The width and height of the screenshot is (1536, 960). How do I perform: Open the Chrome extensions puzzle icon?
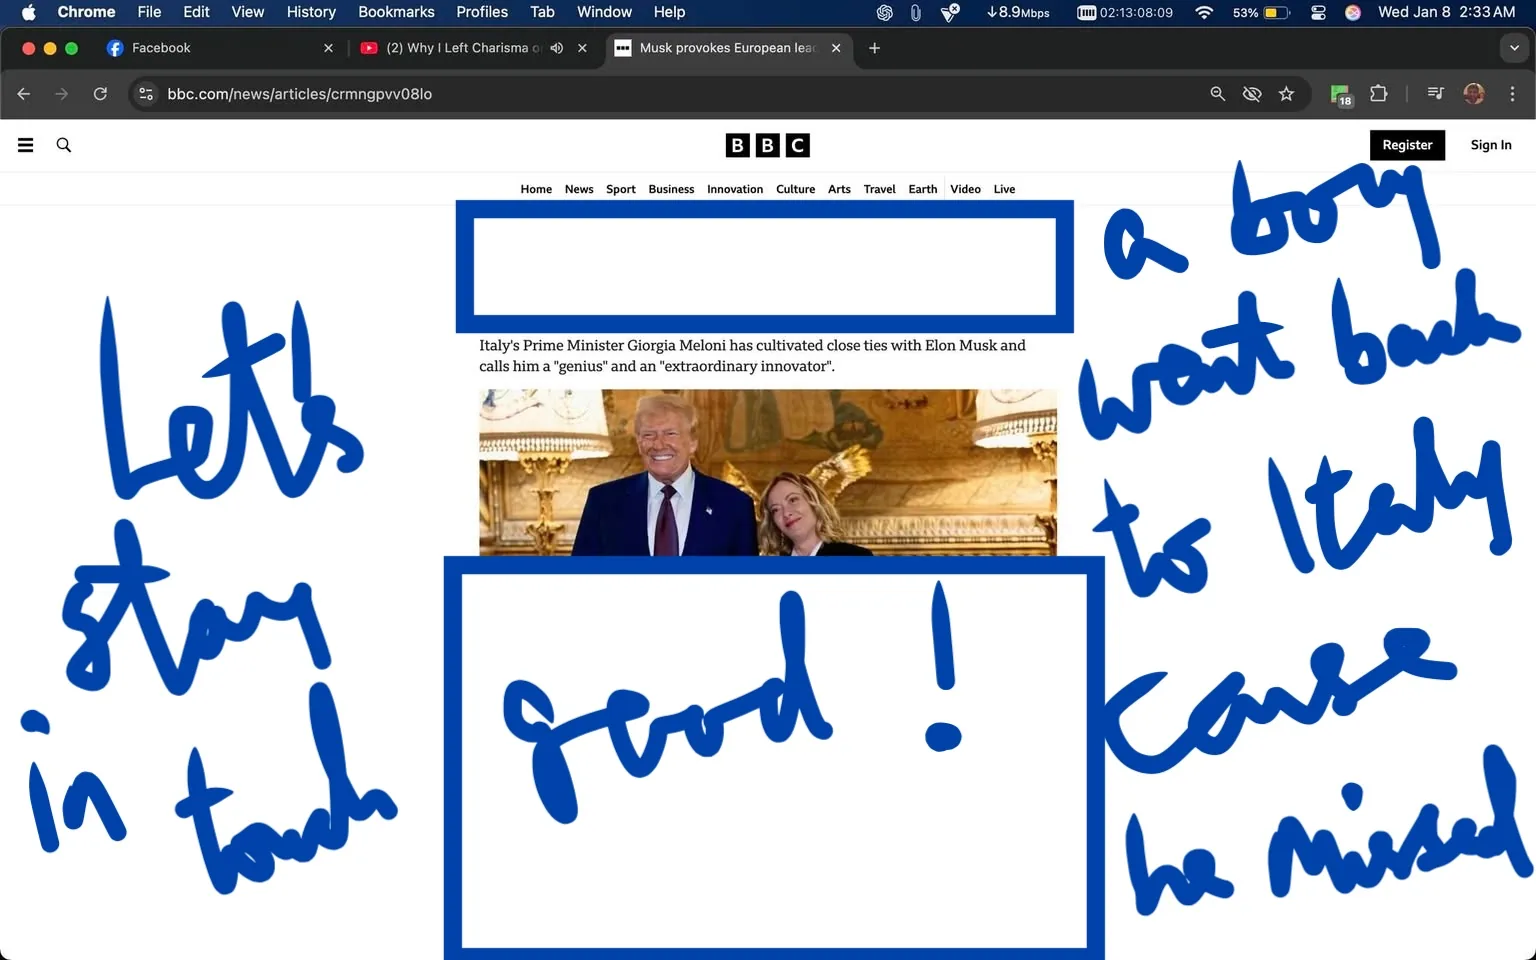(1378, 94)
